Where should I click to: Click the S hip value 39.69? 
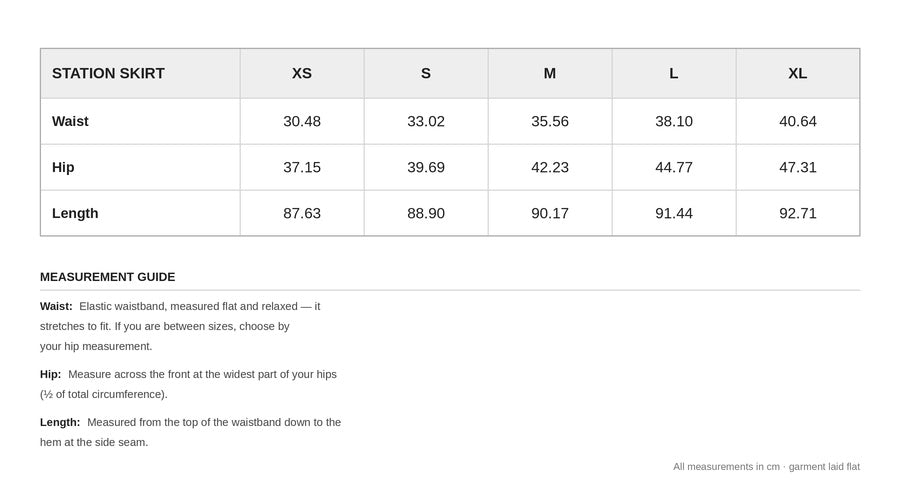coord(426,167)
